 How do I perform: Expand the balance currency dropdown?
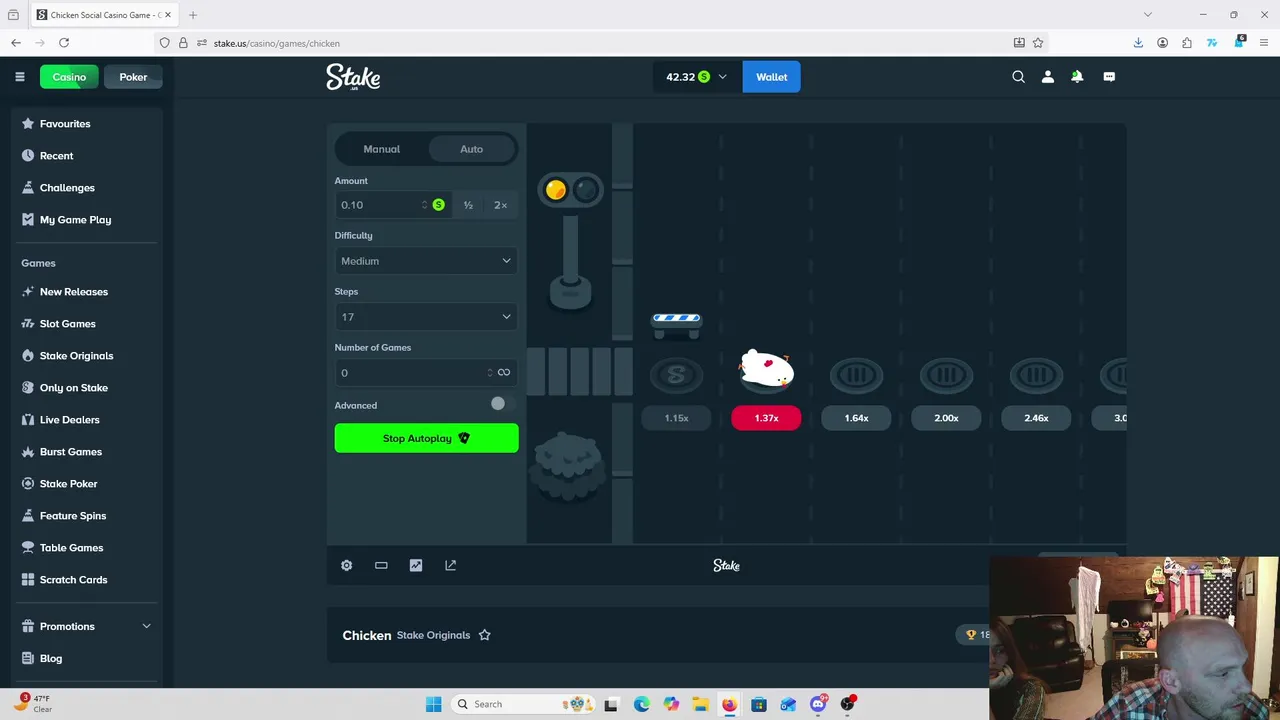[722, 77]
